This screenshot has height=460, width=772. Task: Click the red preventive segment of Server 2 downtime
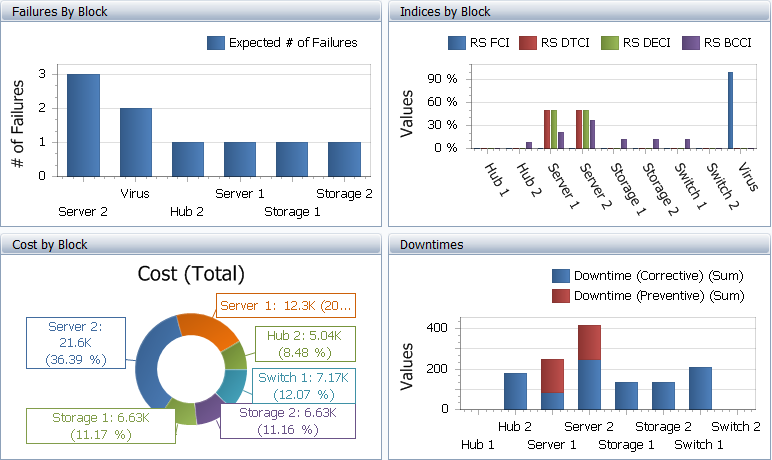point(589,342)
